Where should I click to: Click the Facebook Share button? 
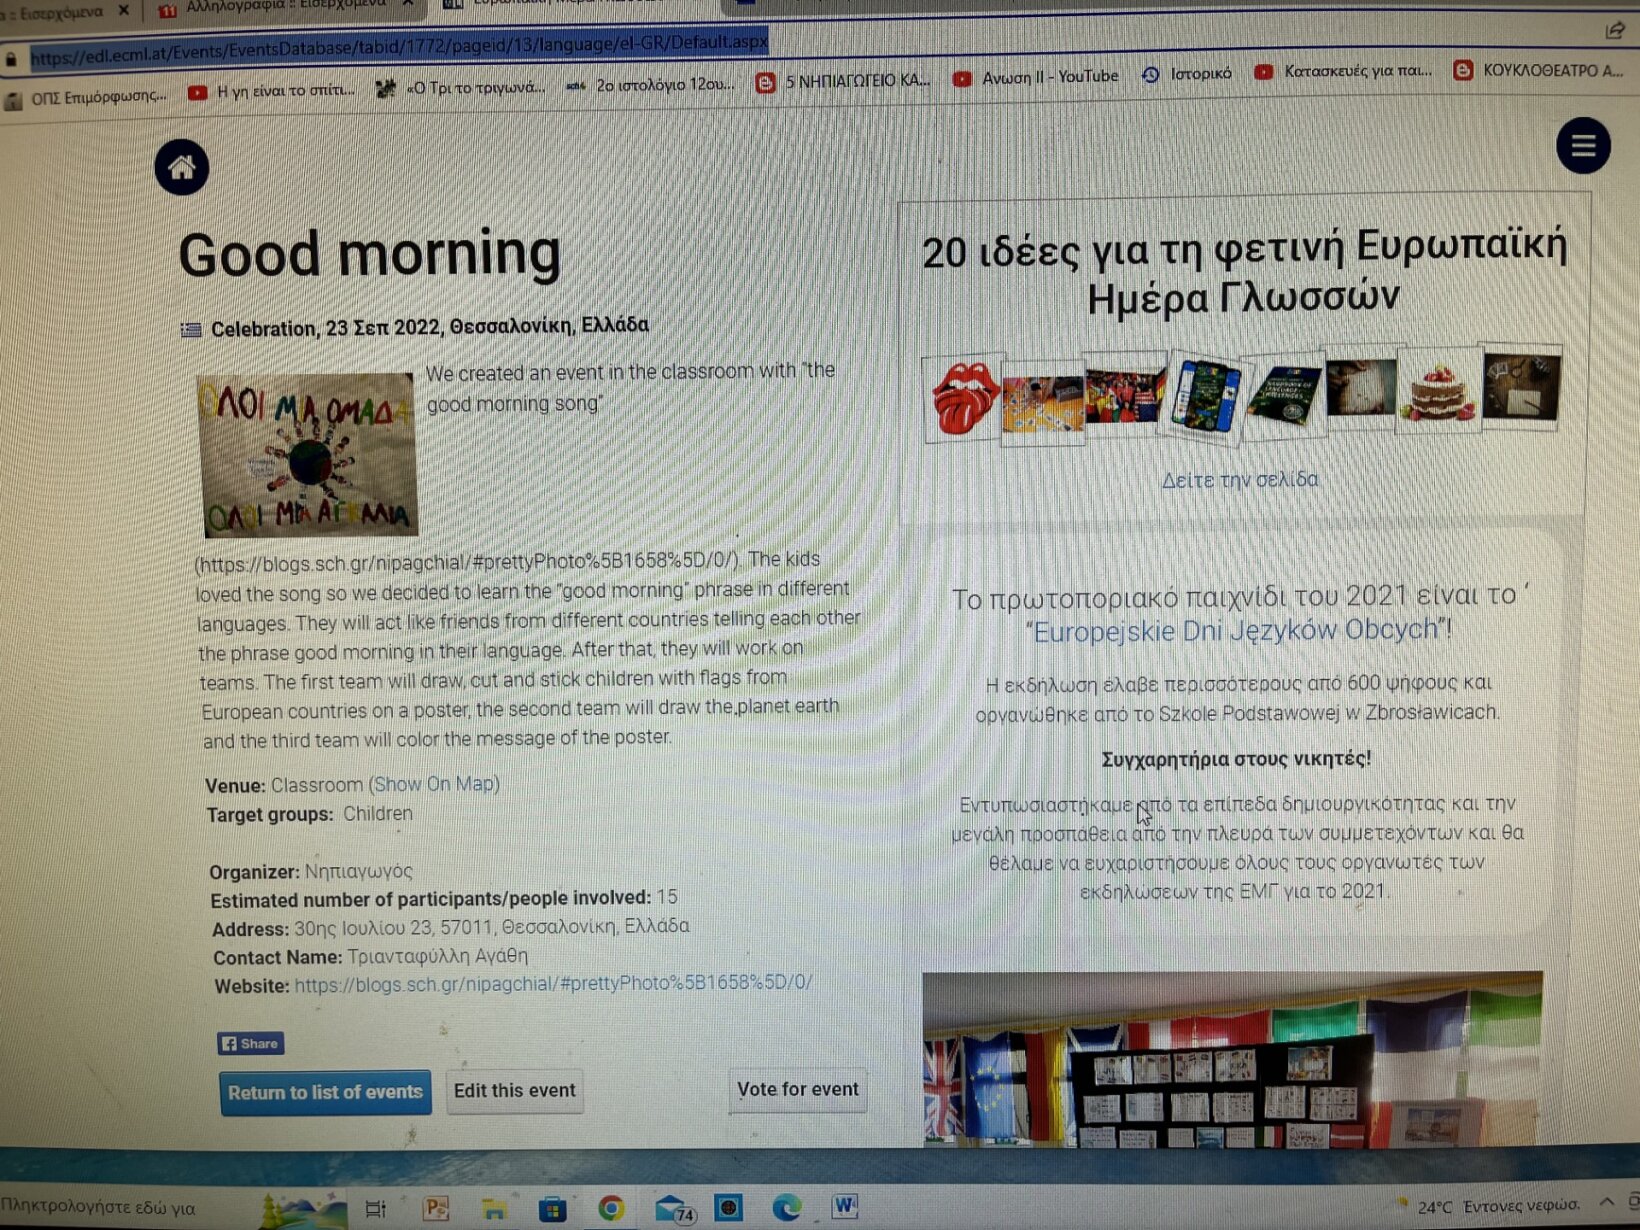(x=250, y=1043)
